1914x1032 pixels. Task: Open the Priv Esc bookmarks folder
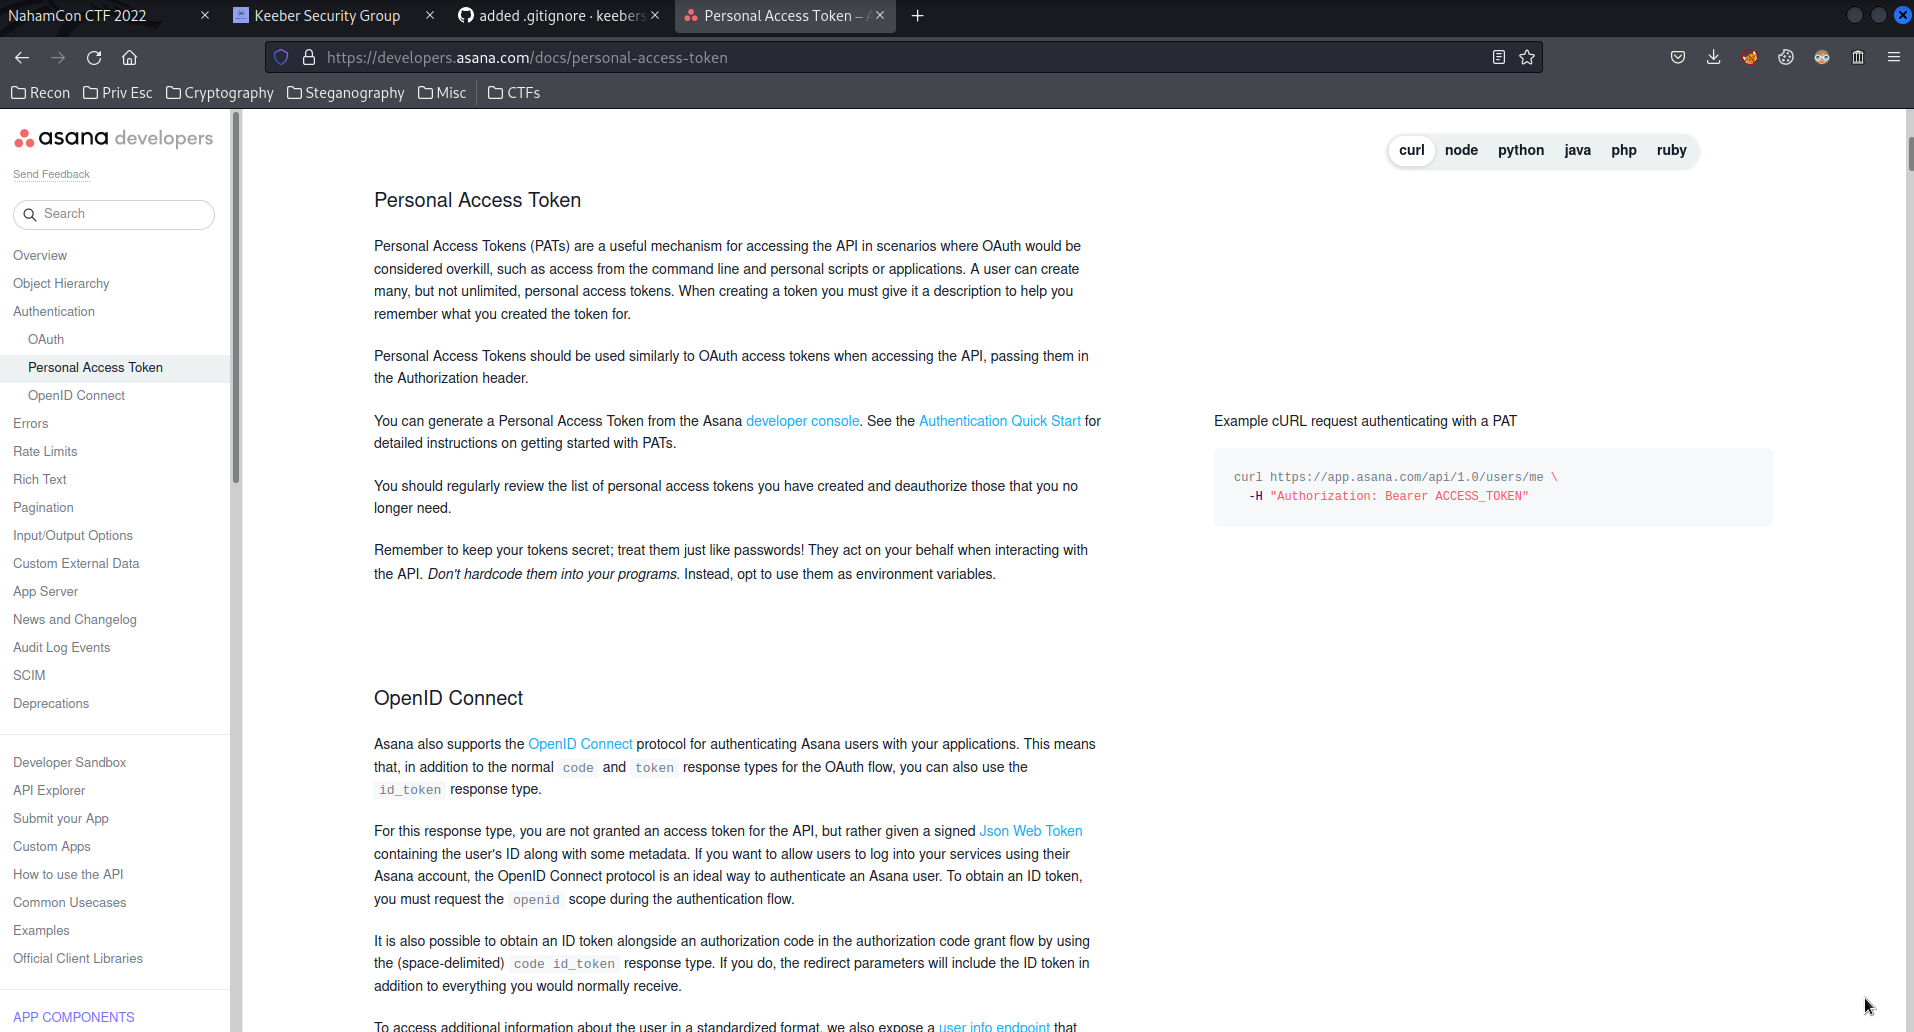pos(117,92)
